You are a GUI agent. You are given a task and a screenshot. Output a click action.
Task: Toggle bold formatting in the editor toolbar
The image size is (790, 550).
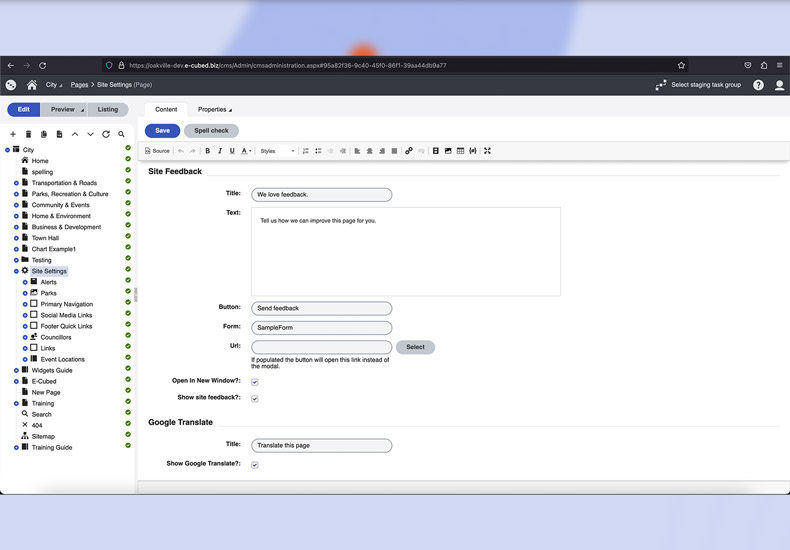(x=208, y=151)
